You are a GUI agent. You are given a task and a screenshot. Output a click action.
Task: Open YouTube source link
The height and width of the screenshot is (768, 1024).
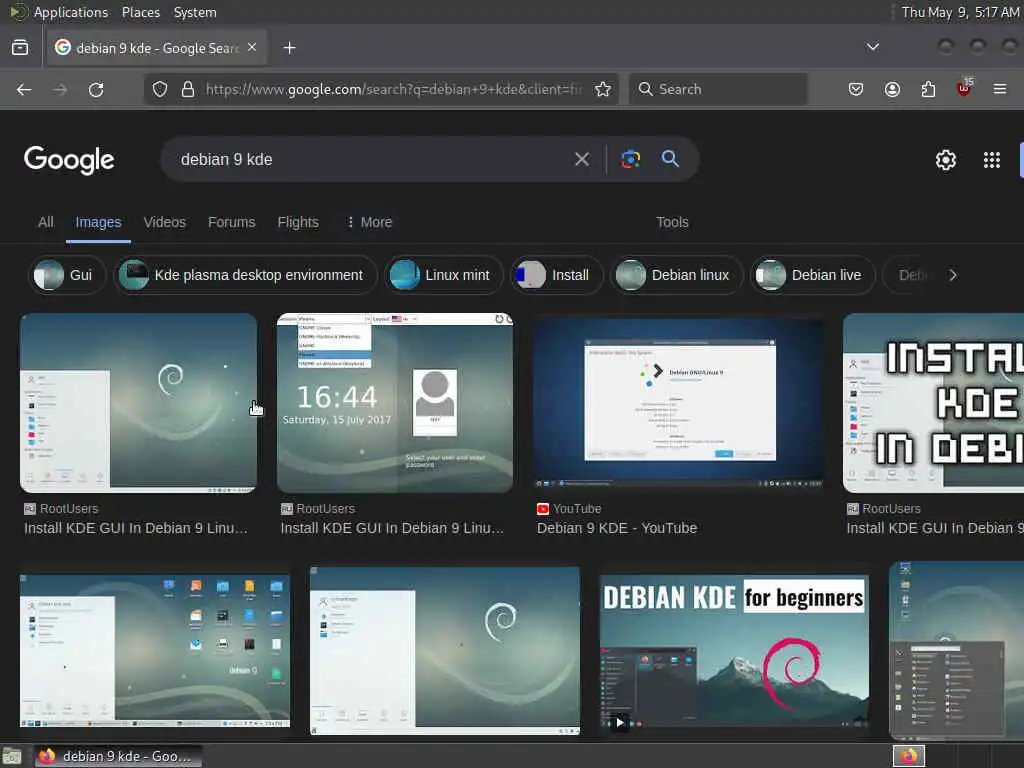pyautogui.click(x=569, y=509)
